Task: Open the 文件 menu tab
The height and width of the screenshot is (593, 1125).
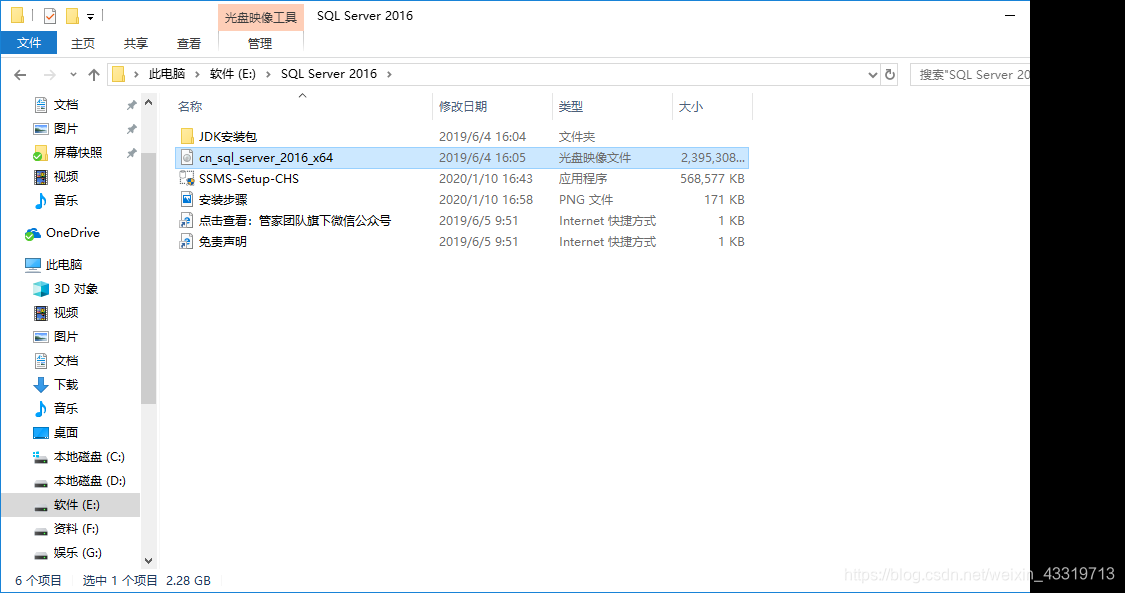Action: click(x=29, y=43)
